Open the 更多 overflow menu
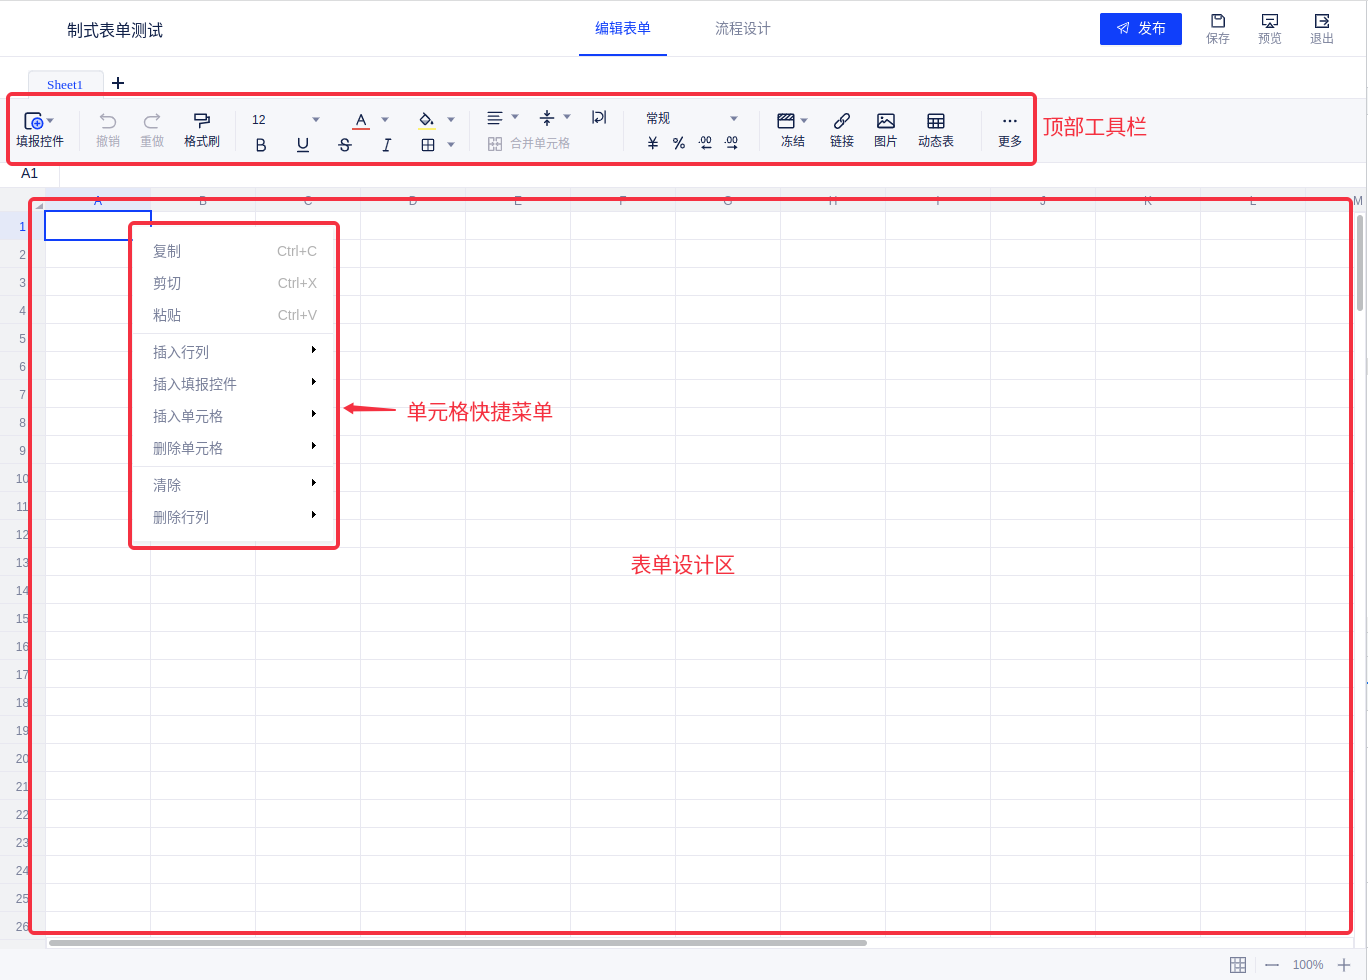Viewport: 1368px width, 980px height. [x=1009, y=129]
